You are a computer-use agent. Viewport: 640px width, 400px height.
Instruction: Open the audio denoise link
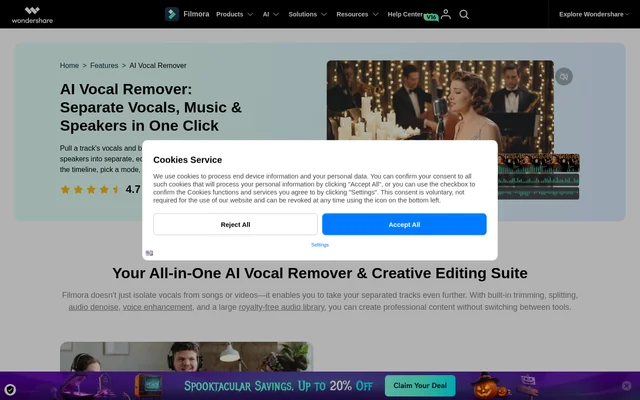(x=93, y=307)
